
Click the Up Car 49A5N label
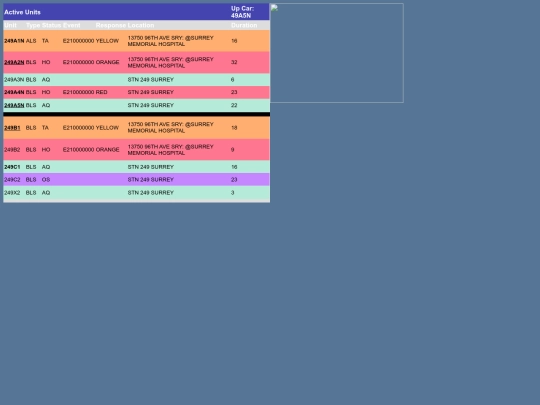click(242, 12)
